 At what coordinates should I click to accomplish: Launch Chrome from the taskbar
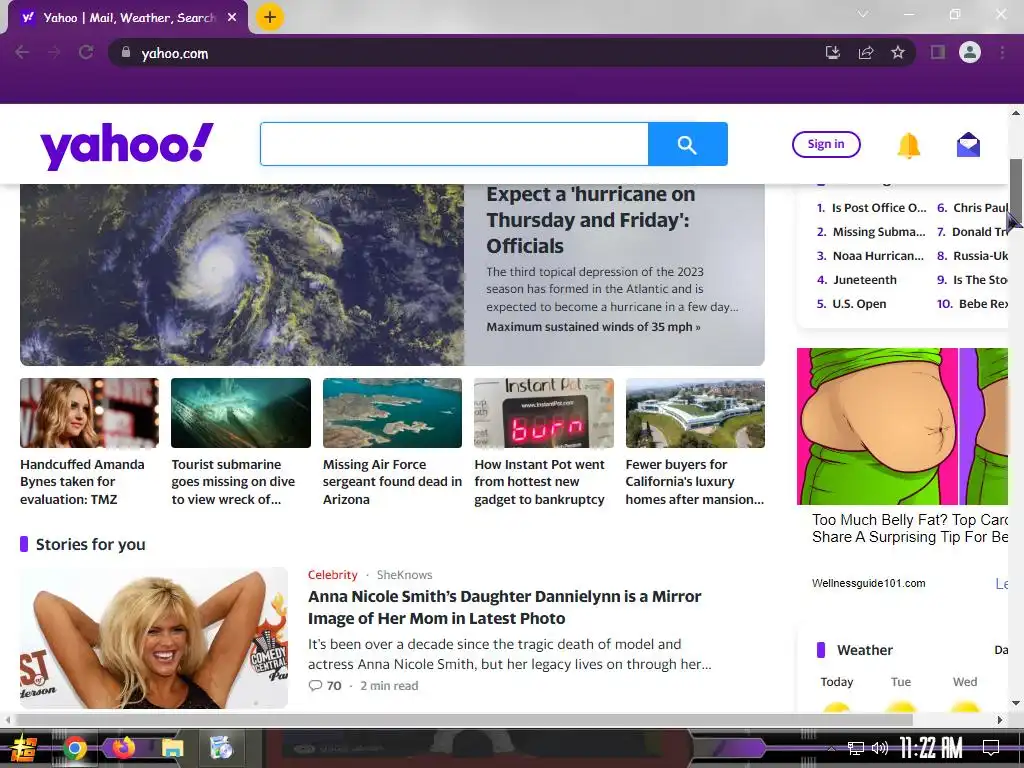(75, 748)
